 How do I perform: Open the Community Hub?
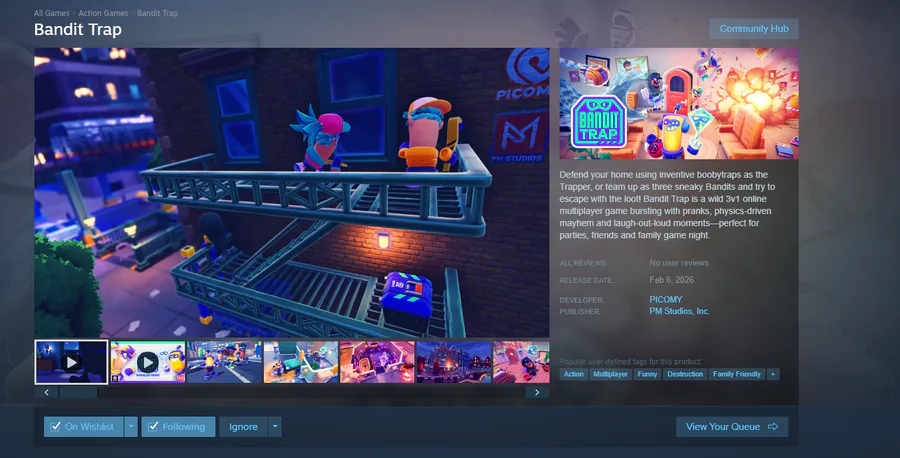pos(754,29)
